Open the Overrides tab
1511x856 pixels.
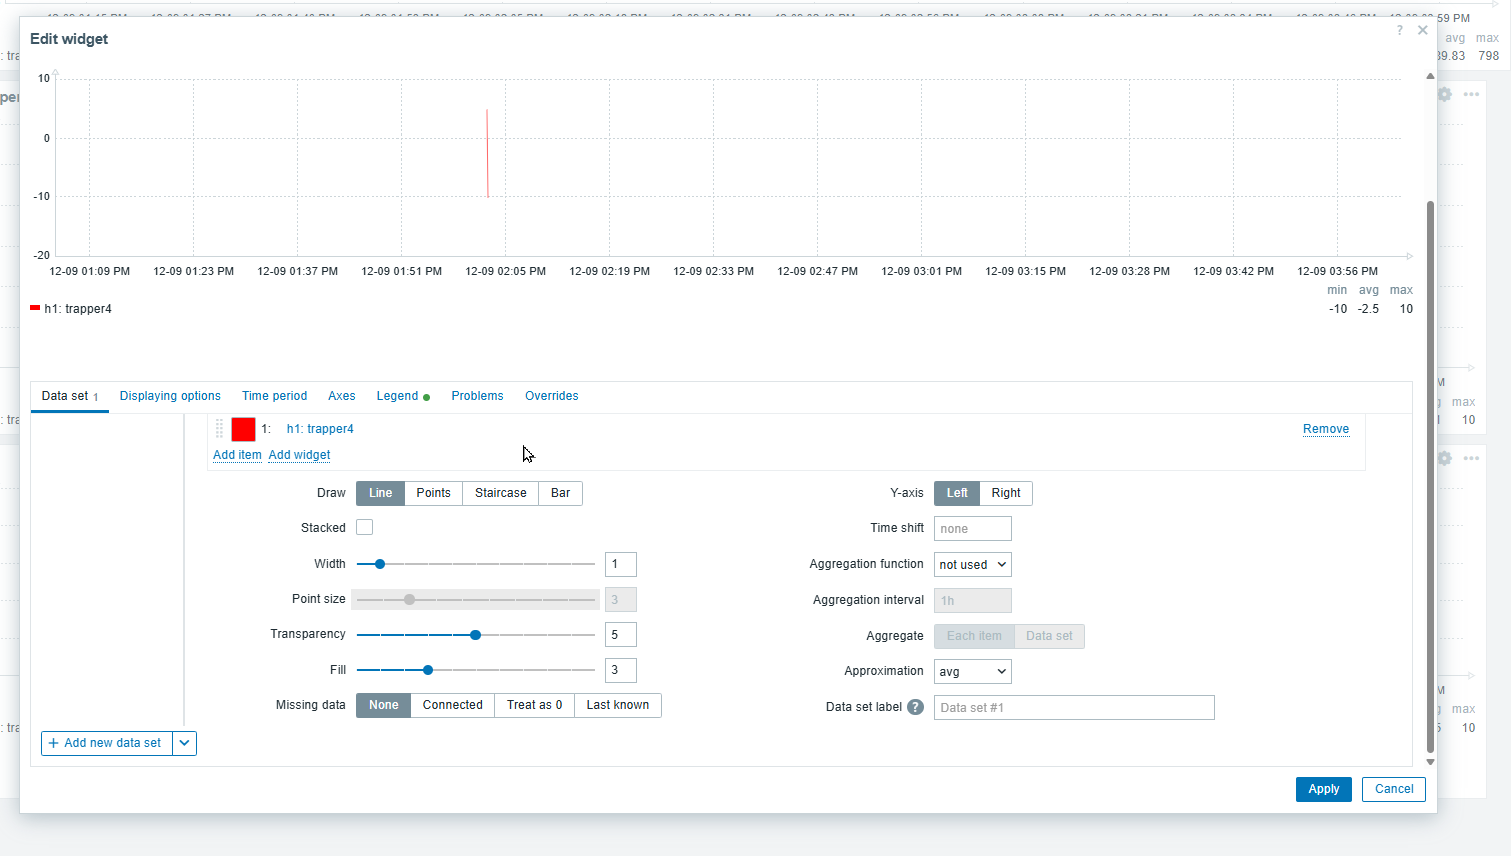point(551,396)
